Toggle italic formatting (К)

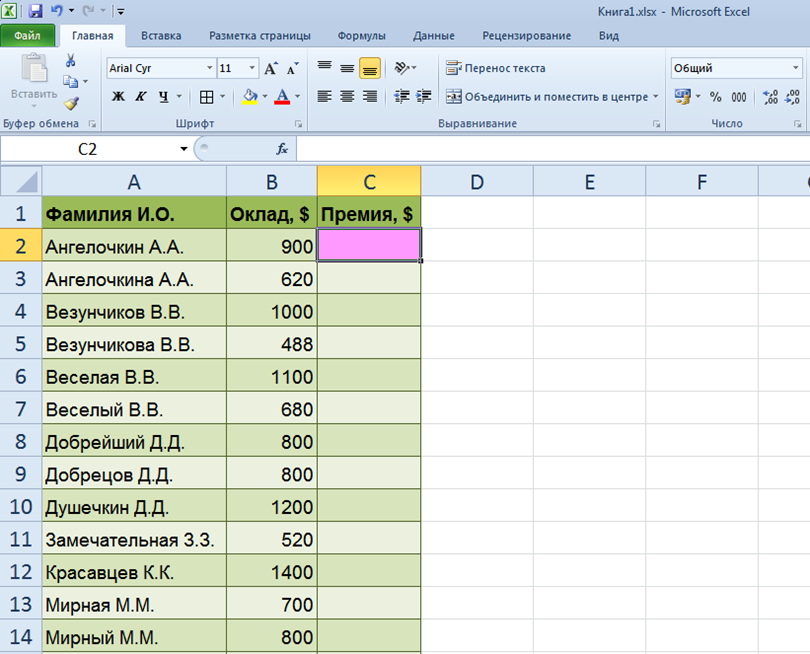pos(140,97)
